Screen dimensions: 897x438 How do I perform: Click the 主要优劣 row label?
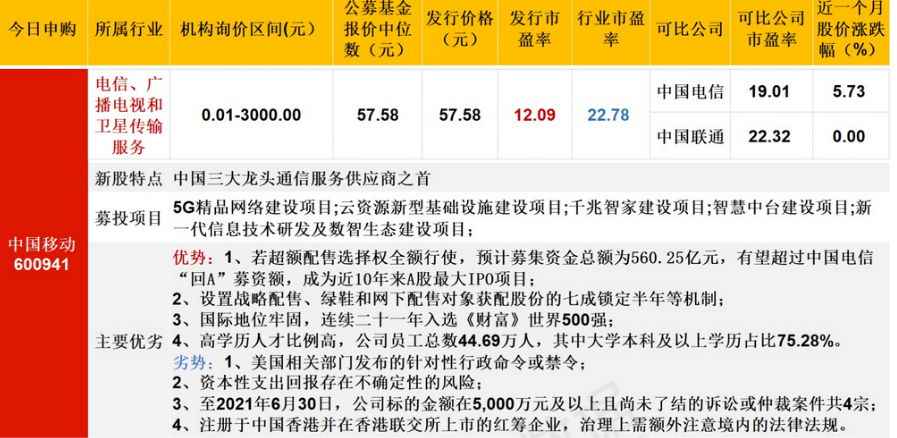128,342
